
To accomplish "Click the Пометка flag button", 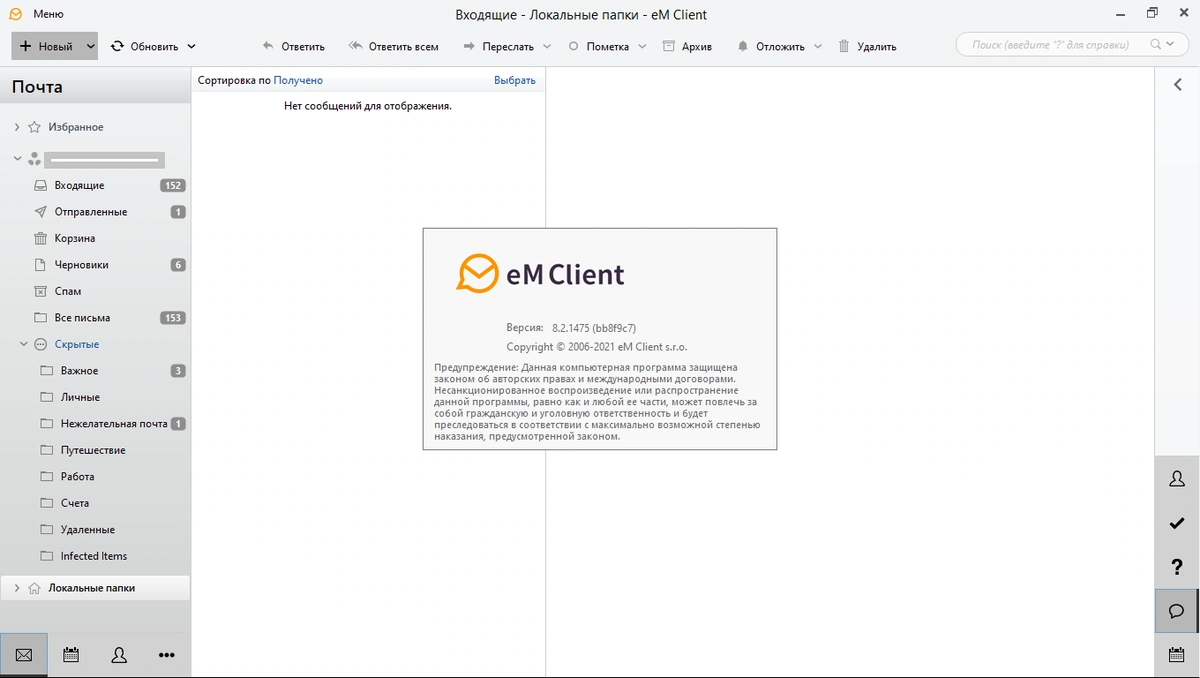I will [599, 46].
